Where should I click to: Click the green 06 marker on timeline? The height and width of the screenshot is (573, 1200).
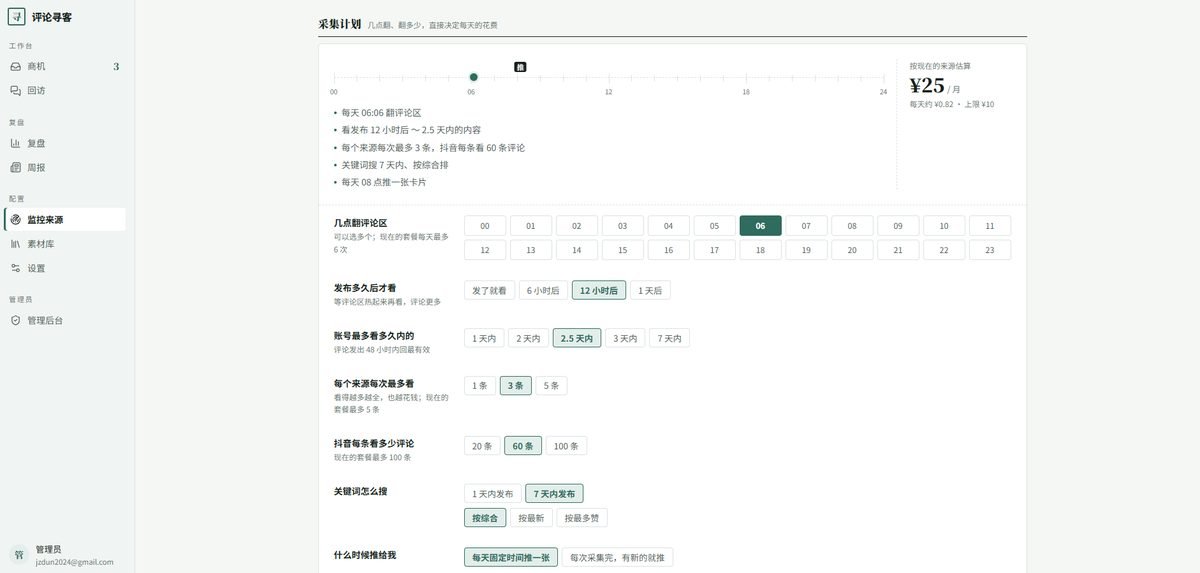pyautogui.click(x=474, y=77)
